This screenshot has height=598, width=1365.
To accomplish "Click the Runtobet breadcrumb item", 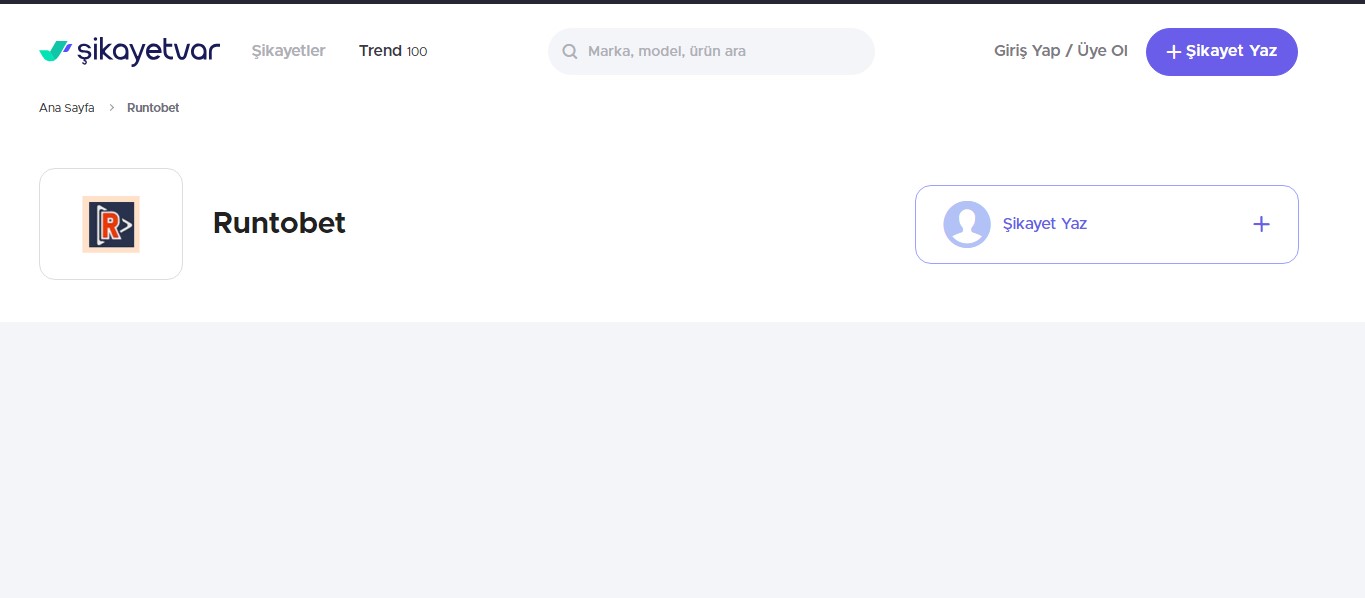I will point(153,108).
